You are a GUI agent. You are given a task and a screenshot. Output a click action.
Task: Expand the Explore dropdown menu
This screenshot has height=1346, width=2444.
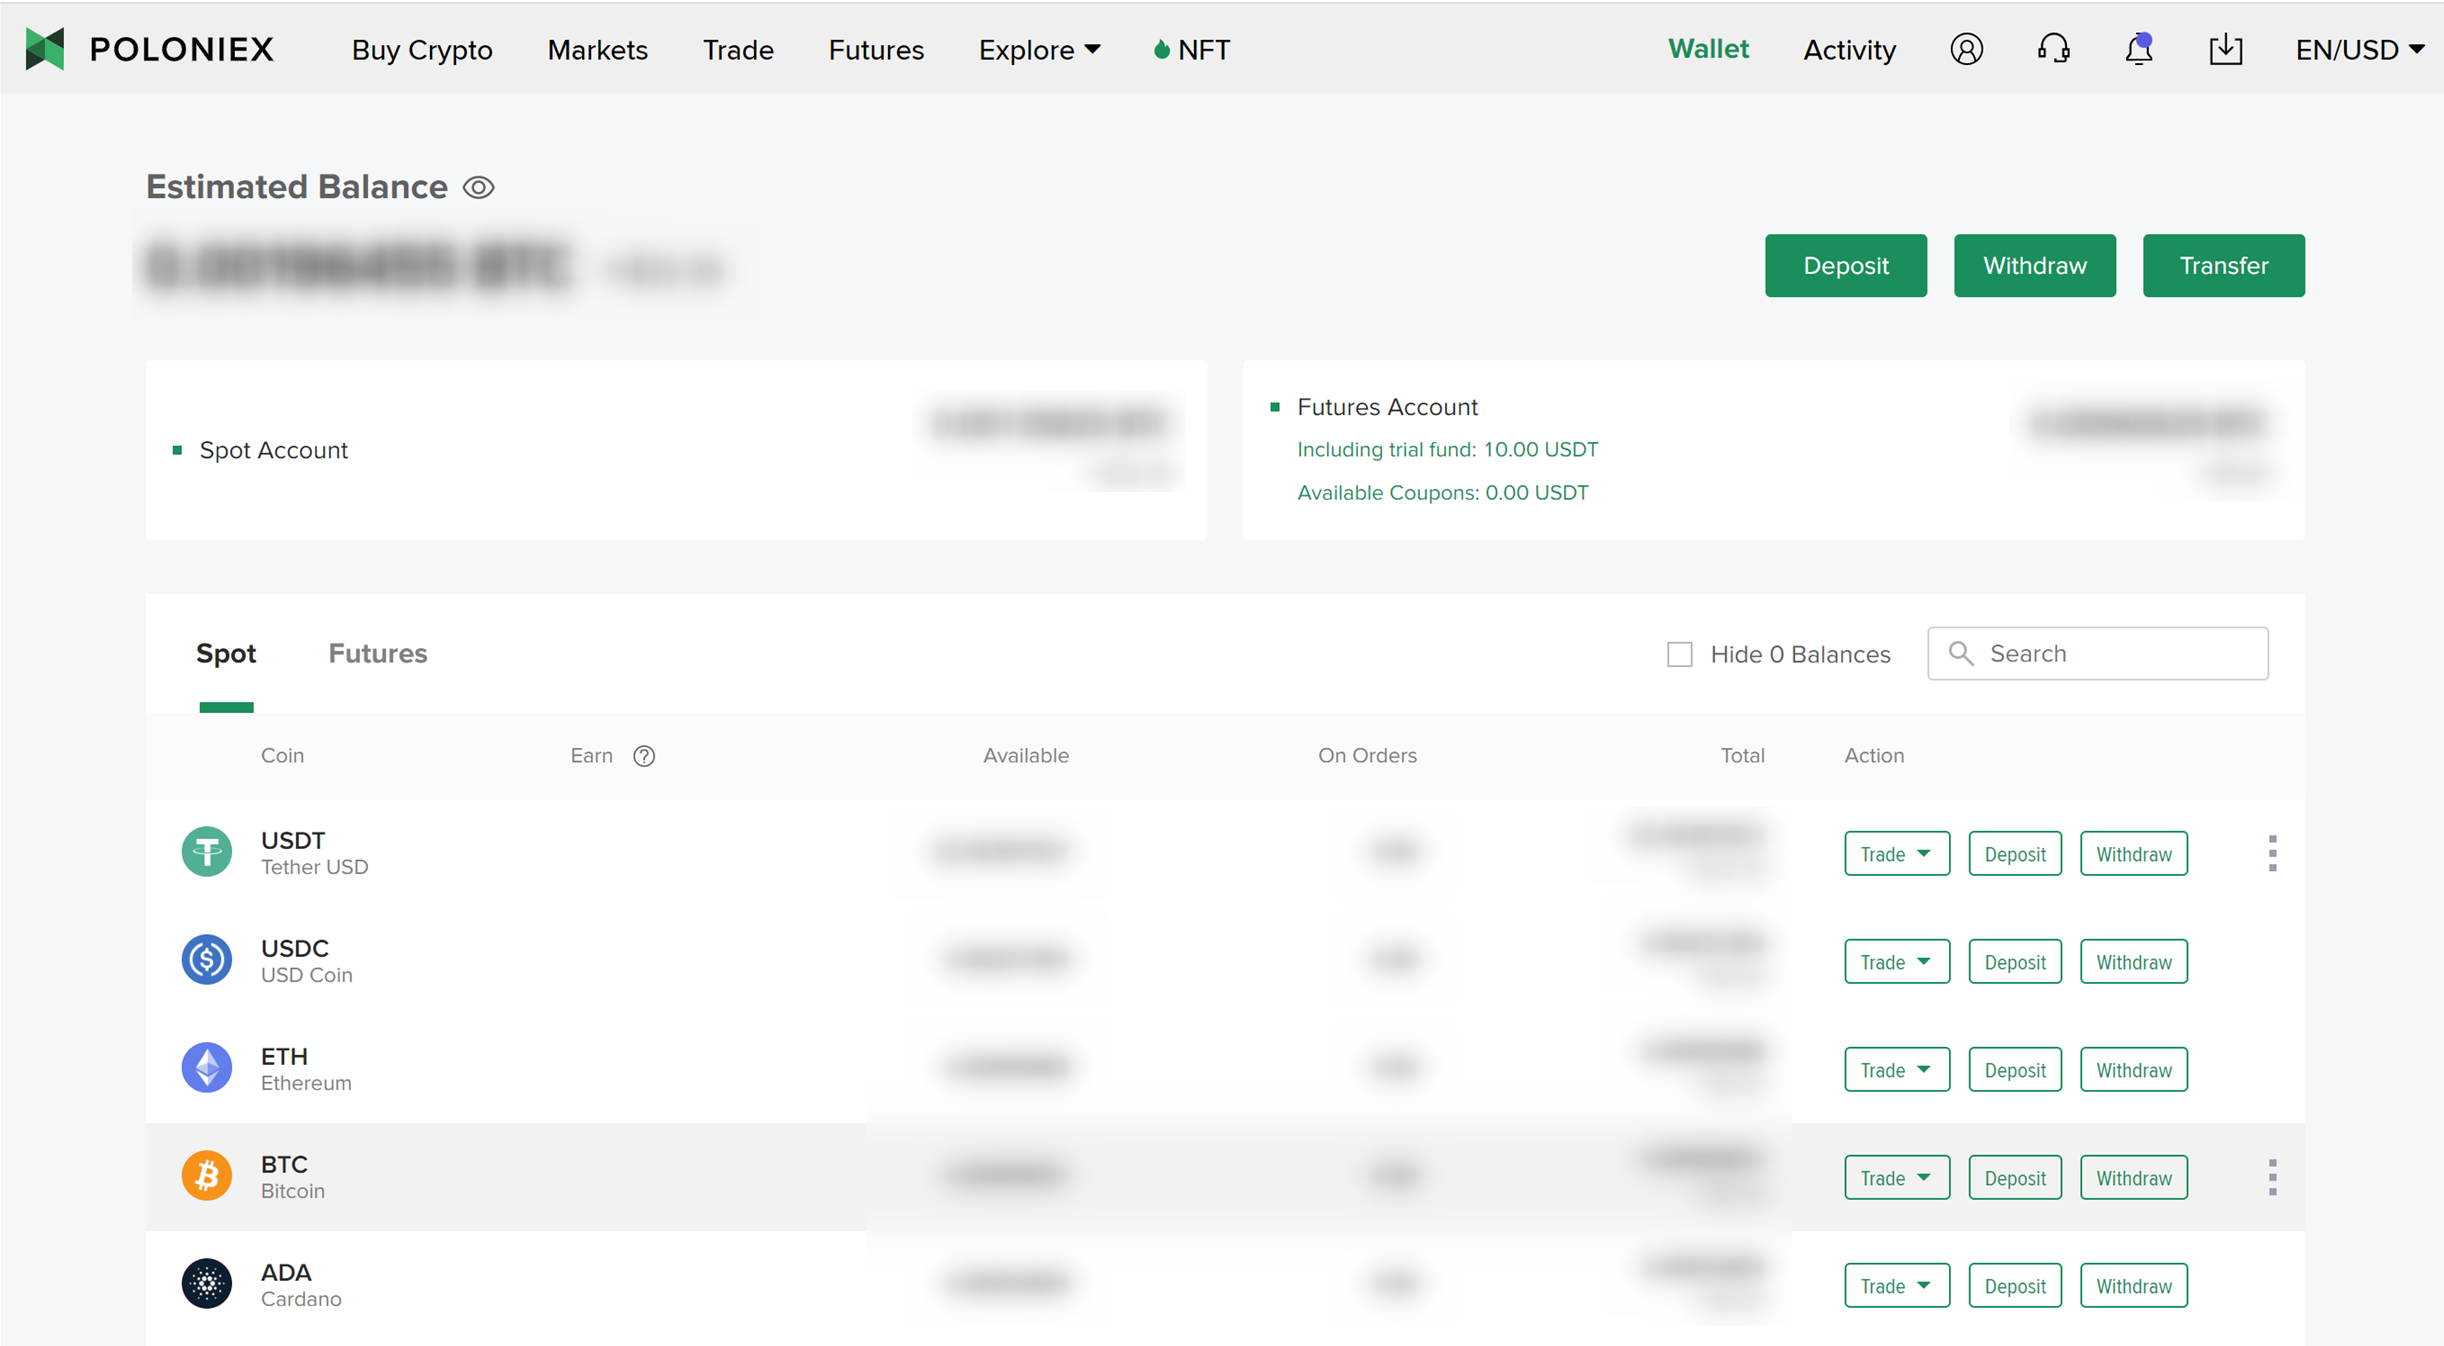click(x=1039, y=49)
